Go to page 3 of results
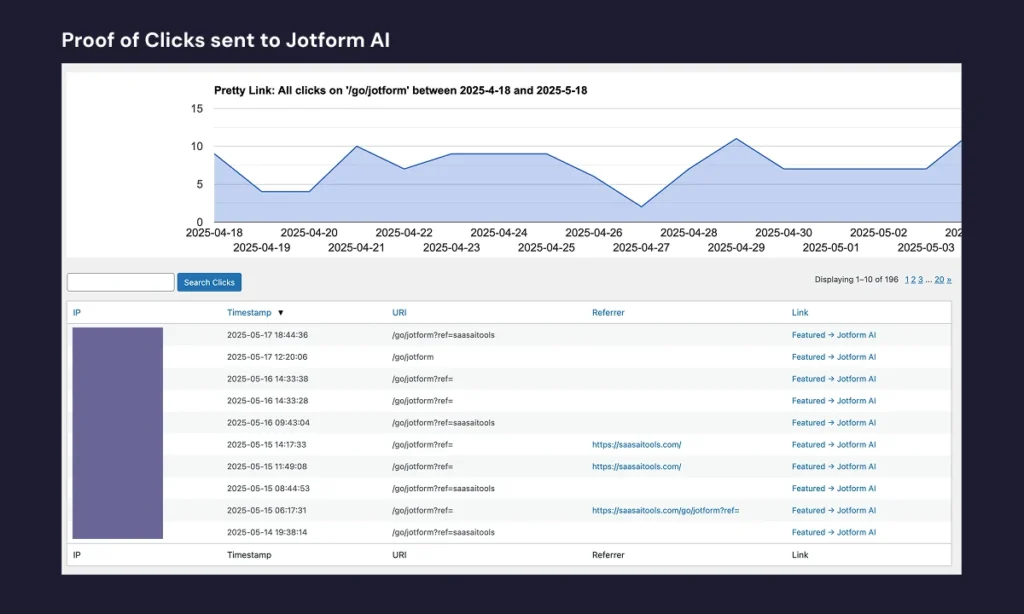Image resolution: width=1024 pixels, height=614 pixels. click(921, 280)
